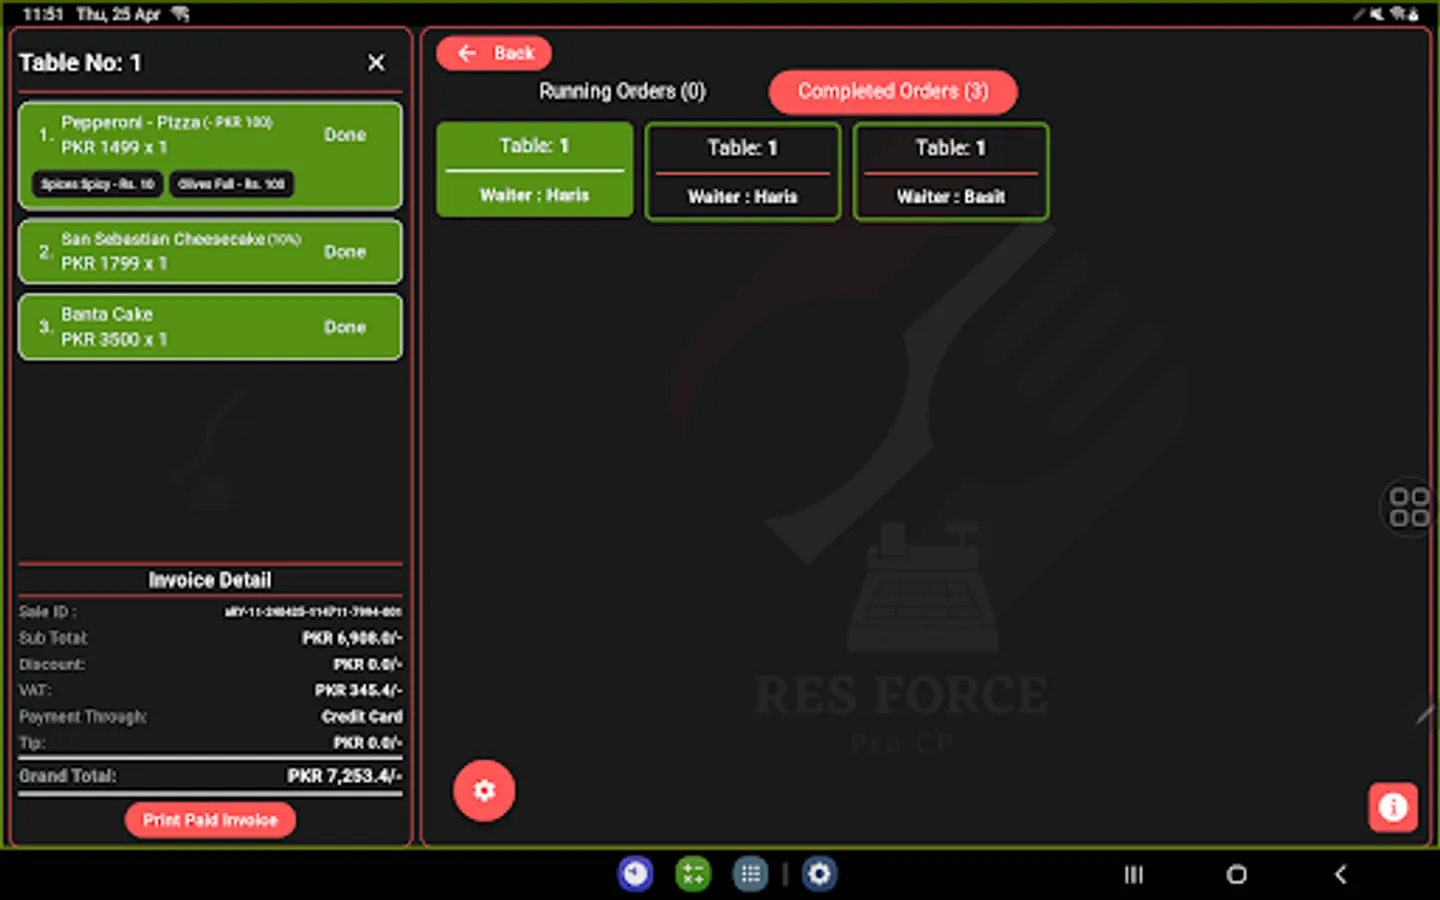This screenshot has width=1440, height=900.
Task: Open the grid menu on the right edge
Action: [1410, 508]
